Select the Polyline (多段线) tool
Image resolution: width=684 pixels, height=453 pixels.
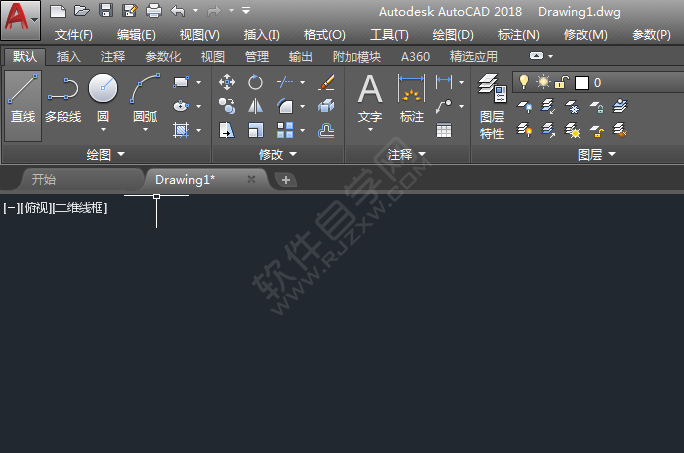click(63, 100)
